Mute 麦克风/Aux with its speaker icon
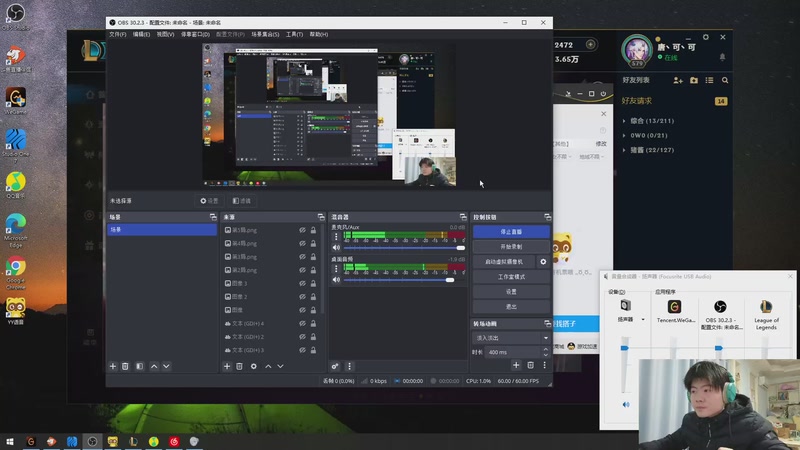 click(336, 248)
